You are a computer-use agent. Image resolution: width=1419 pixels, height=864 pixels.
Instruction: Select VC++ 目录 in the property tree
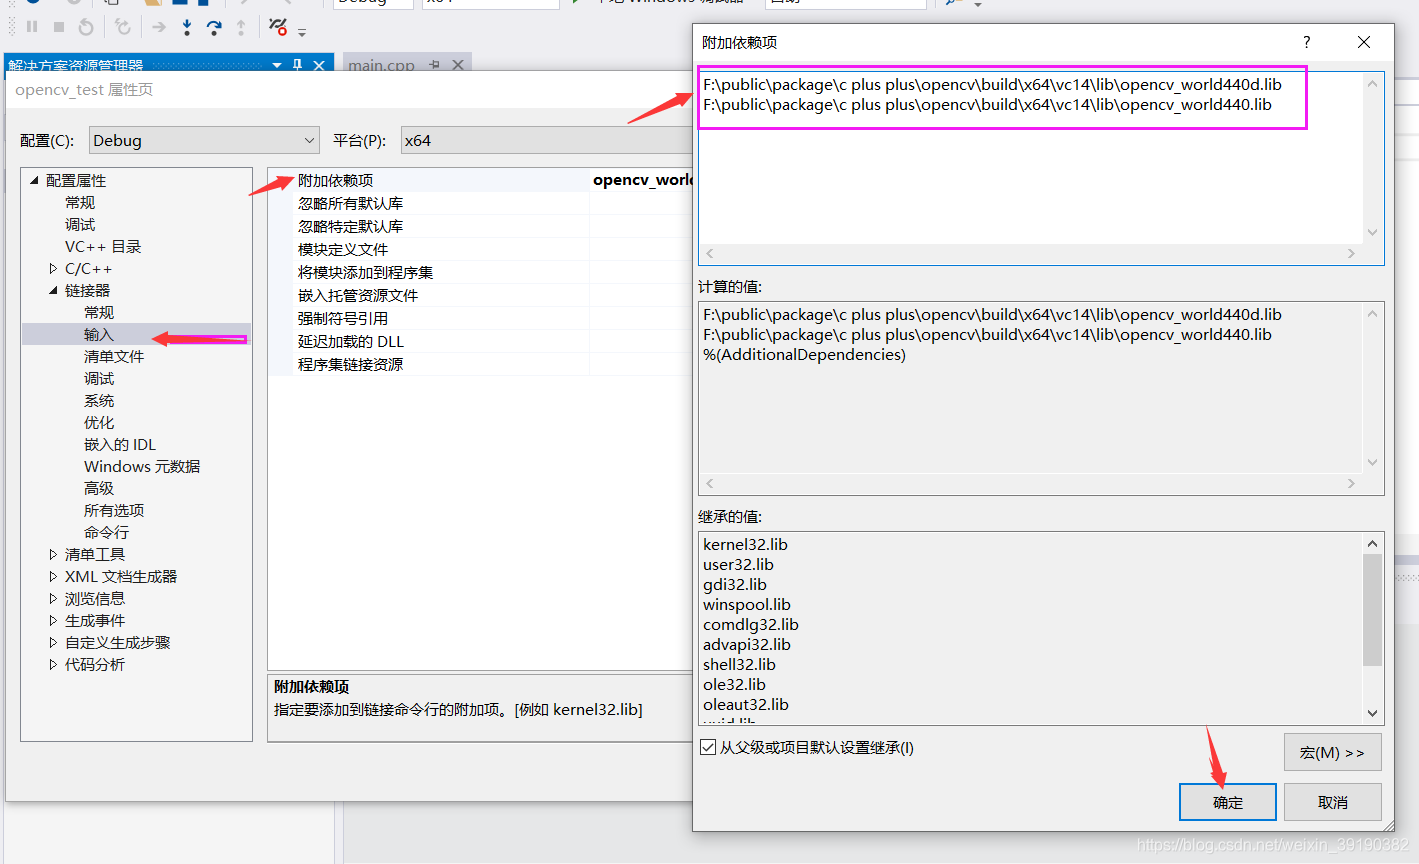[x=103, y=246]
